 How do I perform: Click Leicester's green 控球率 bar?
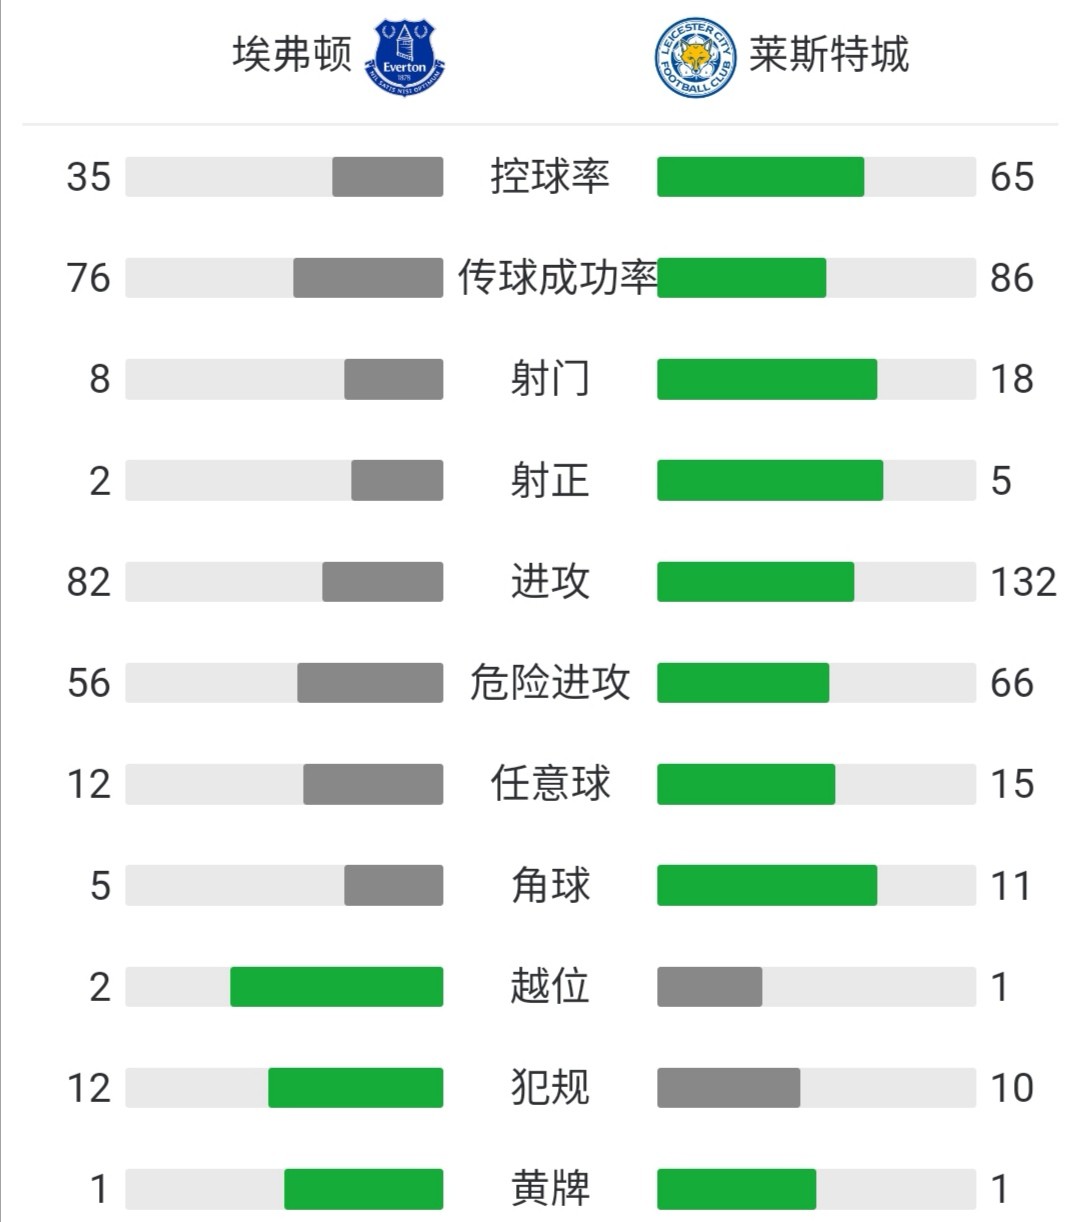coord(760,177)
